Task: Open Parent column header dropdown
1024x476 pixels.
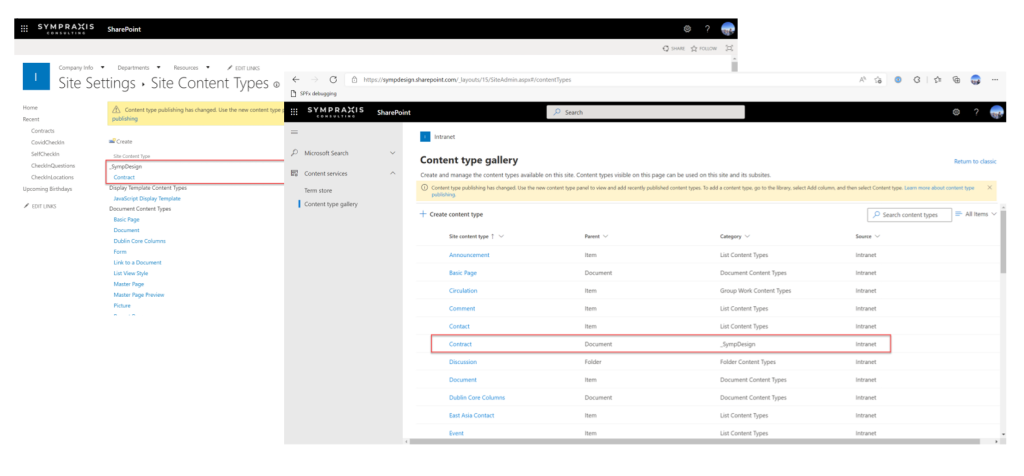Action: pyautogui.click(x=606, y=236)
